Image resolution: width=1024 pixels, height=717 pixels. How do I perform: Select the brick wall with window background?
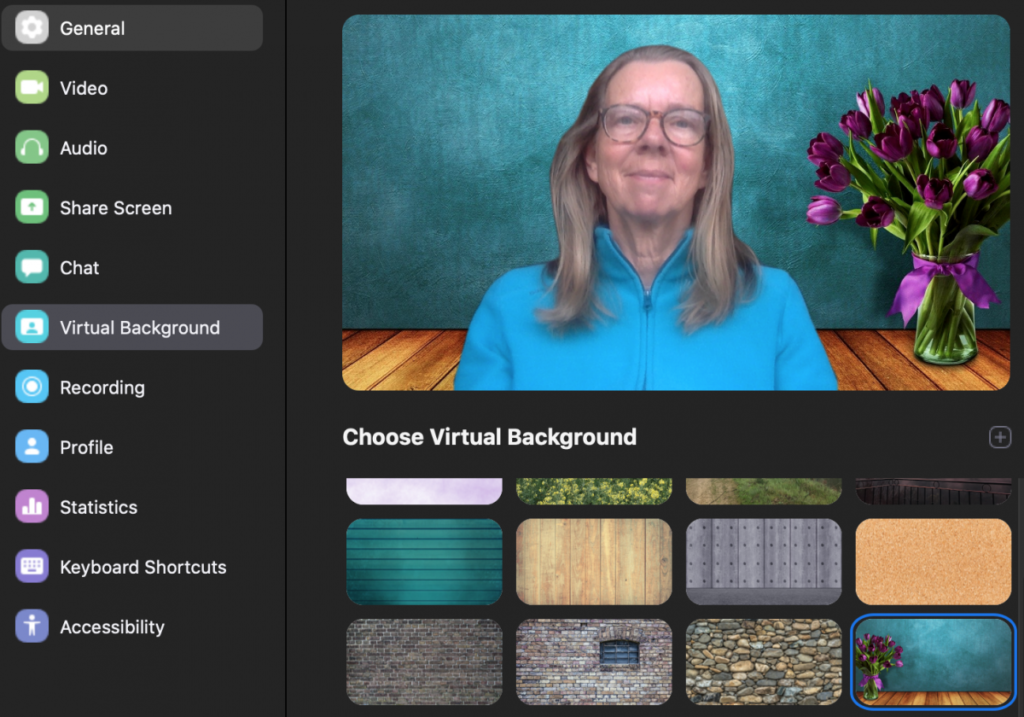click(594, 661)
